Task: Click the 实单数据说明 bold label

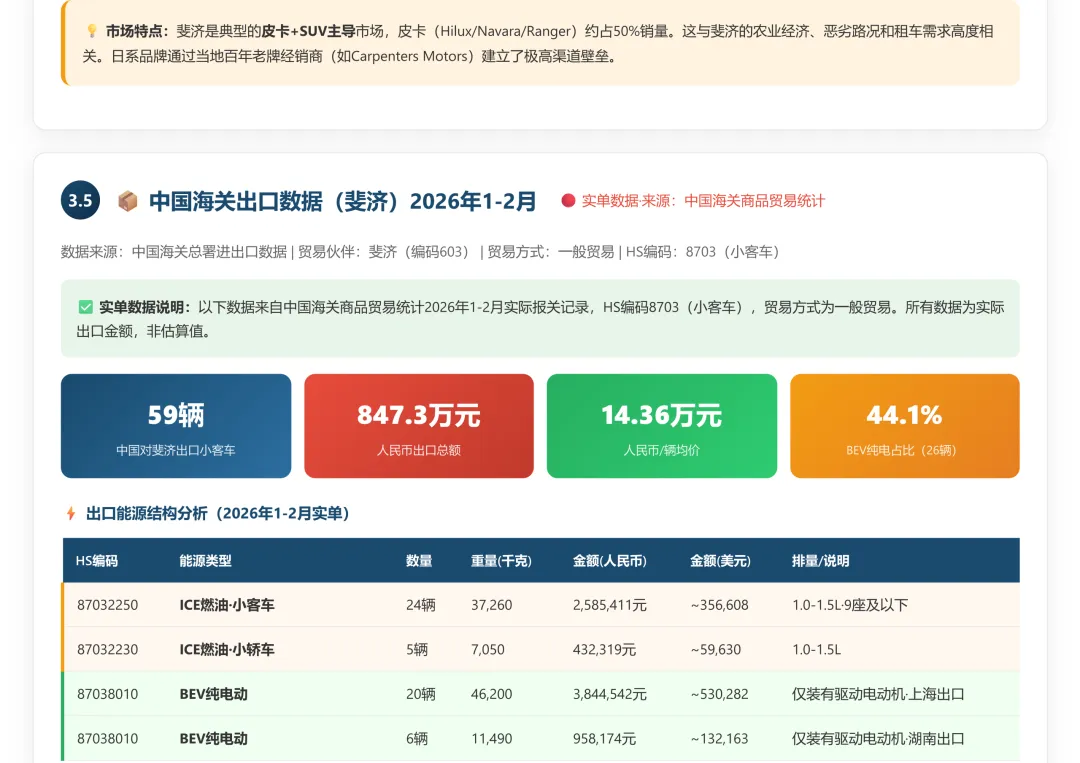Action: [x=145, y=307]
